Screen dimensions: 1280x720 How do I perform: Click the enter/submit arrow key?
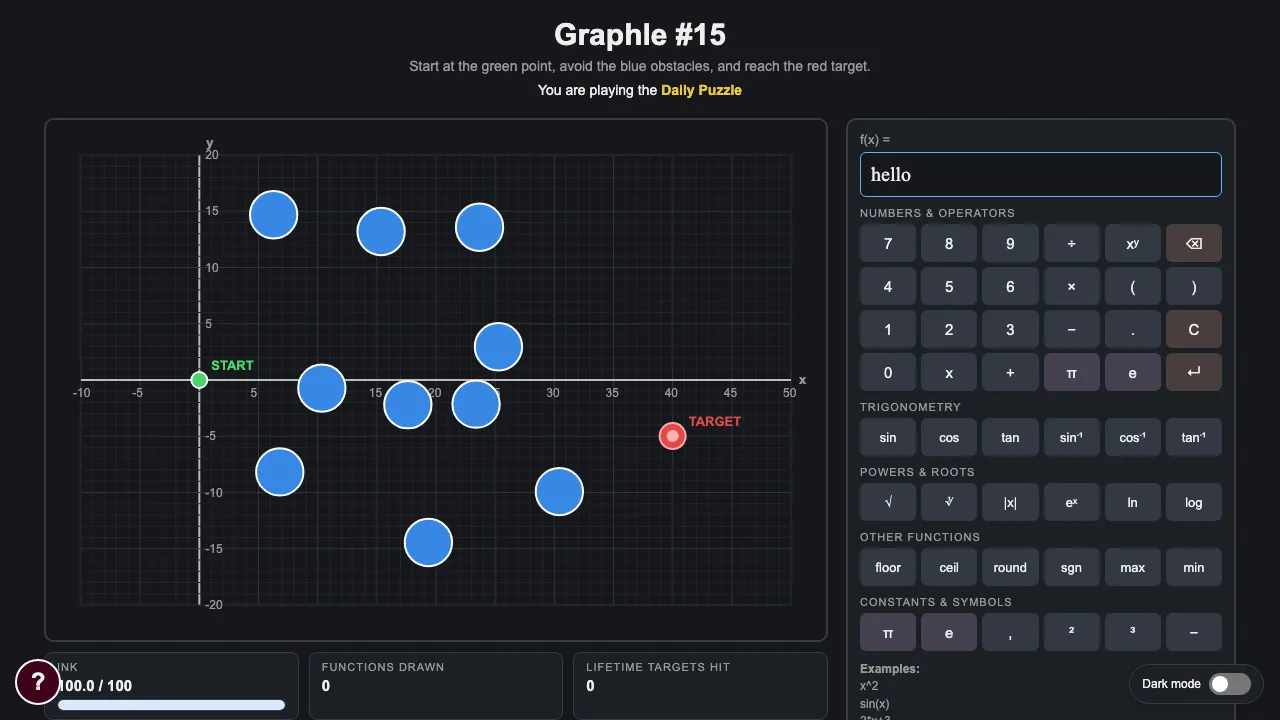(1193, 372)
